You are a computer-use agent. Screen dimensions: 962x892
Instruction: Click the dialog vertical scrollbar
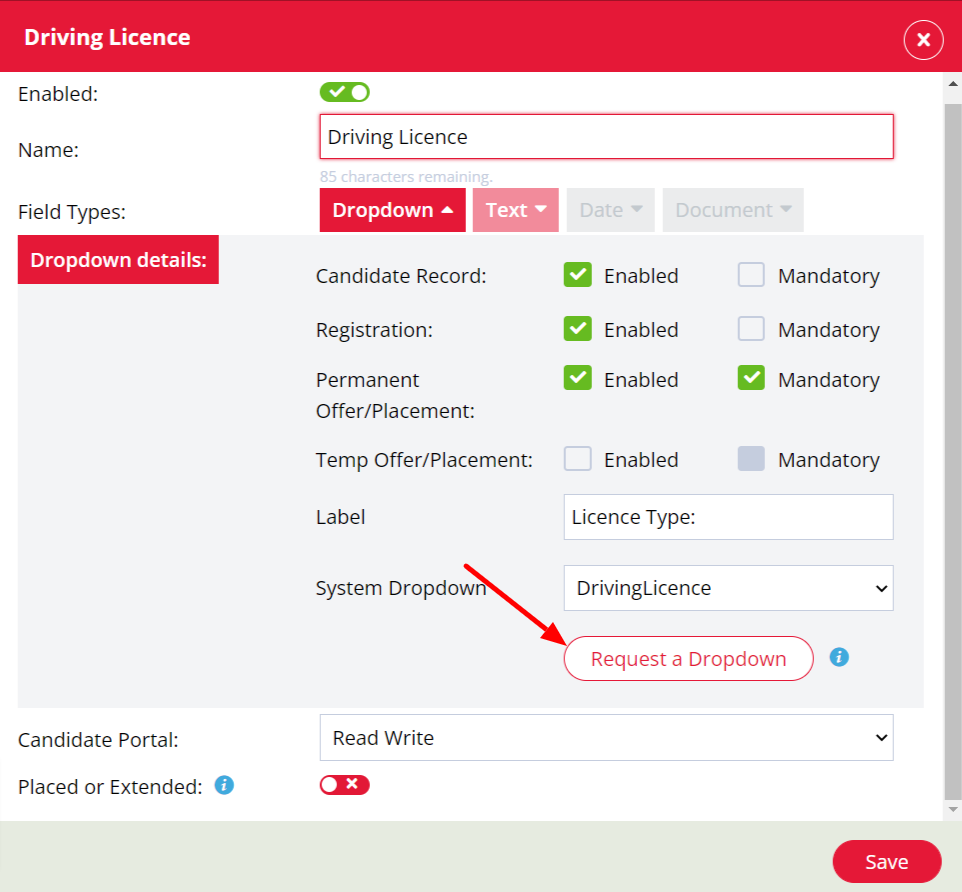coord(953,451)
